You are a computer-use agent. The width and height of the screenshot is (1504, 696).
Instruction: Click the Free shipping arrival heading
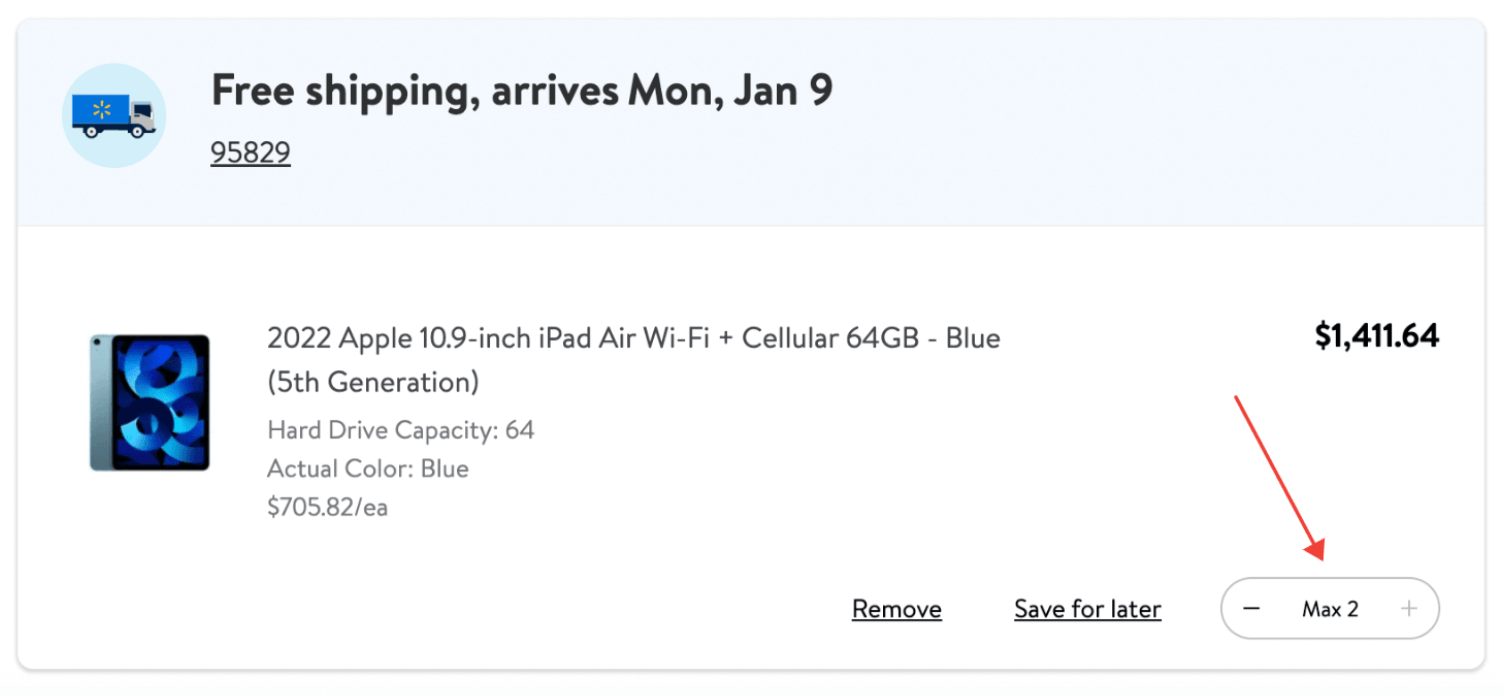(522, 91)
